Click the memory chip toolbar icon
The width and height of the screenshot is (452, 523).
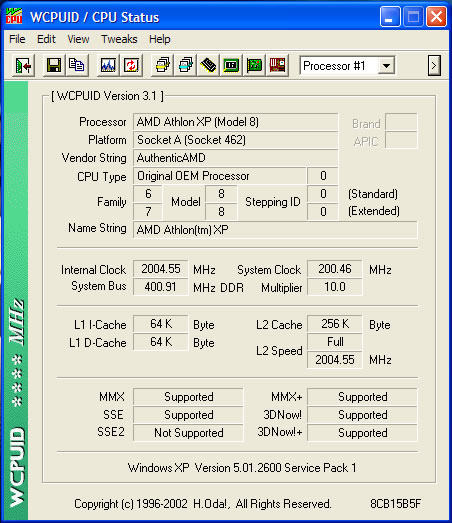(208, 65)
